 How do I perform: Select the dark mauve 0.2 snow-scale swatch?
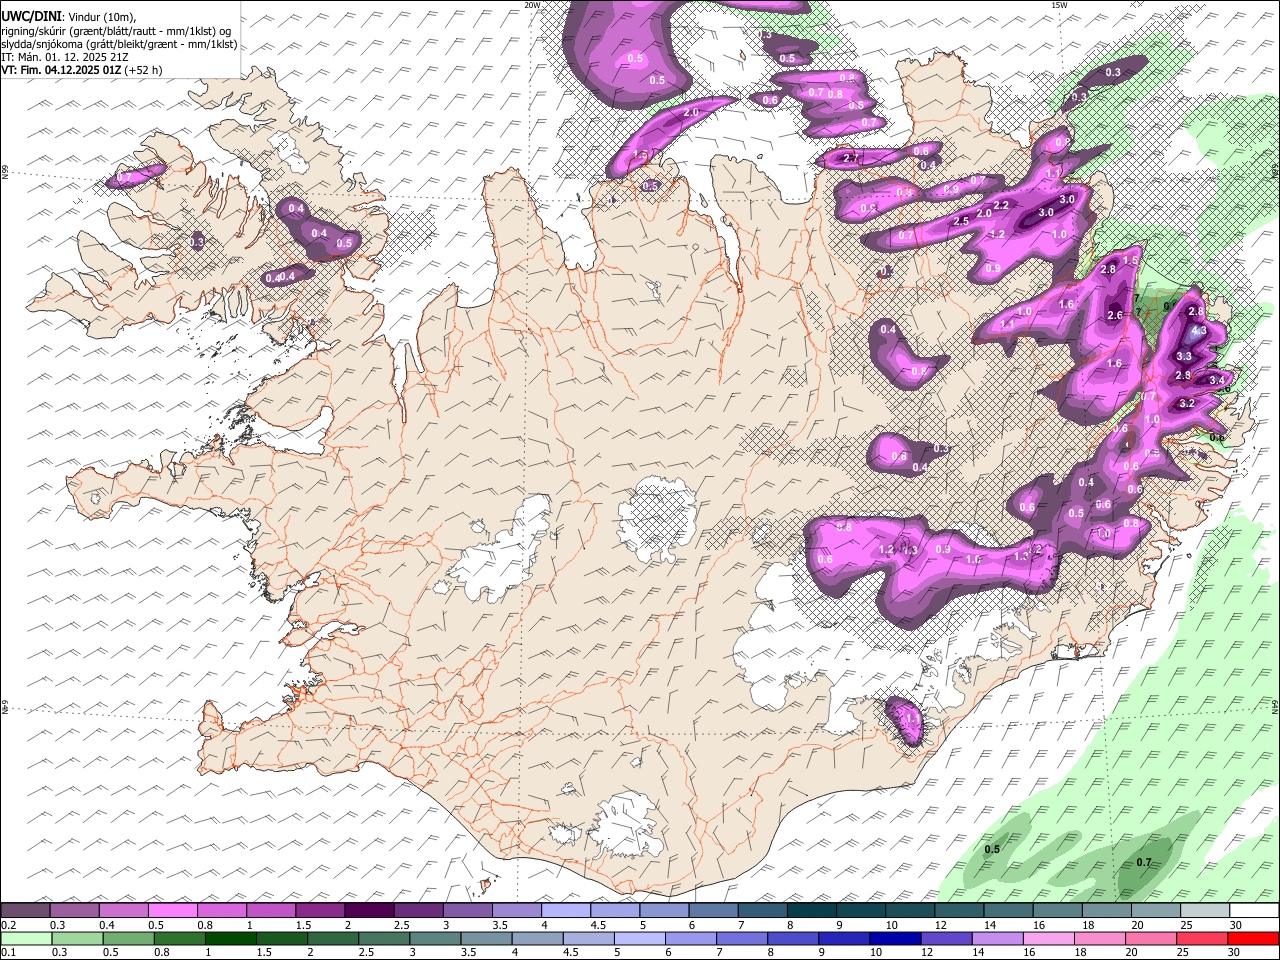25,911
